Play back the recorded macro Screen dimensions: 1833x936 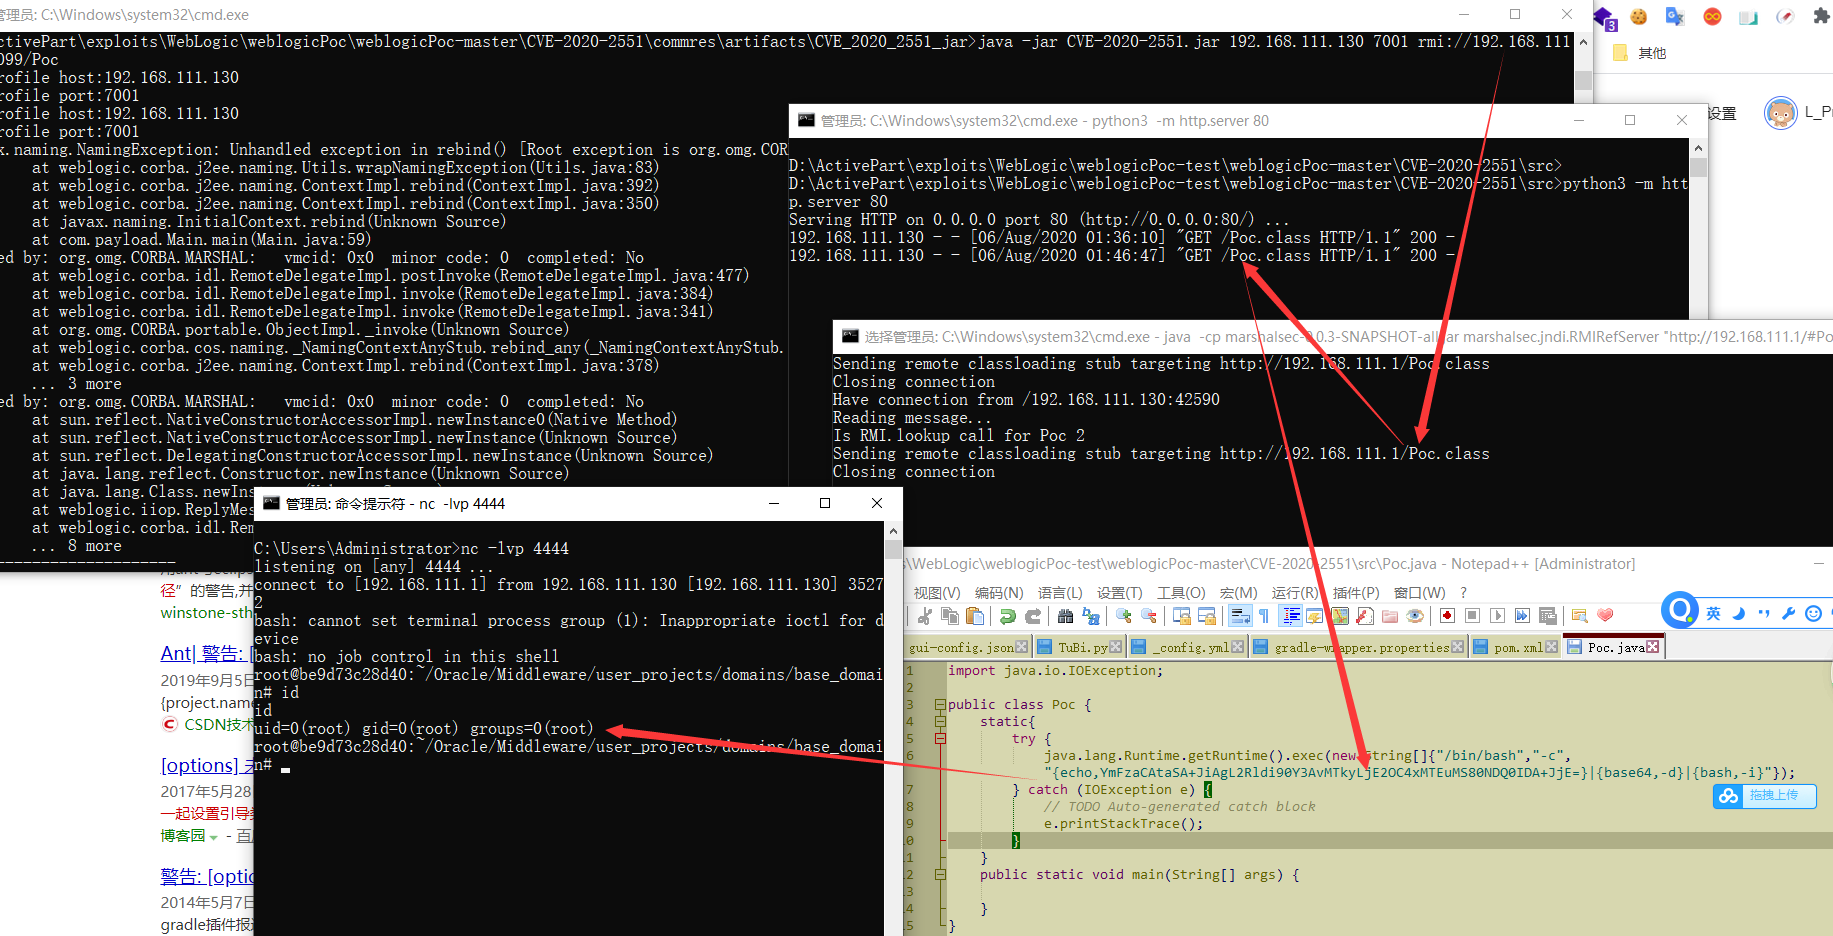tap(1497, 616)
